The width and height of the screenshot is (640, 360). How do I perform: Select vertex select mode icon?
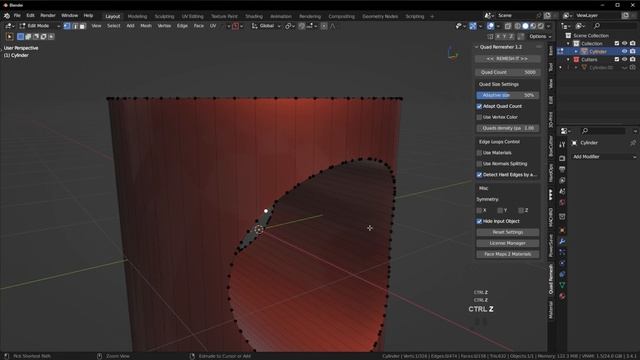67,26
